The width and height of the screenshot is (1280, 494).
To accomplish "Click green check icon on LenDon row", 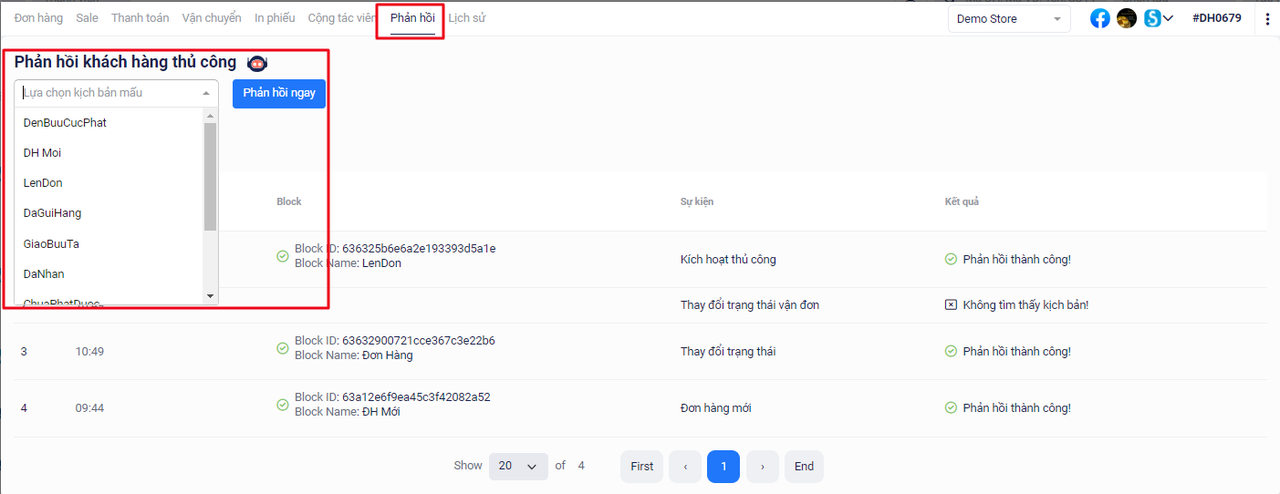I will pyautogui.click(x=283, y=256).
